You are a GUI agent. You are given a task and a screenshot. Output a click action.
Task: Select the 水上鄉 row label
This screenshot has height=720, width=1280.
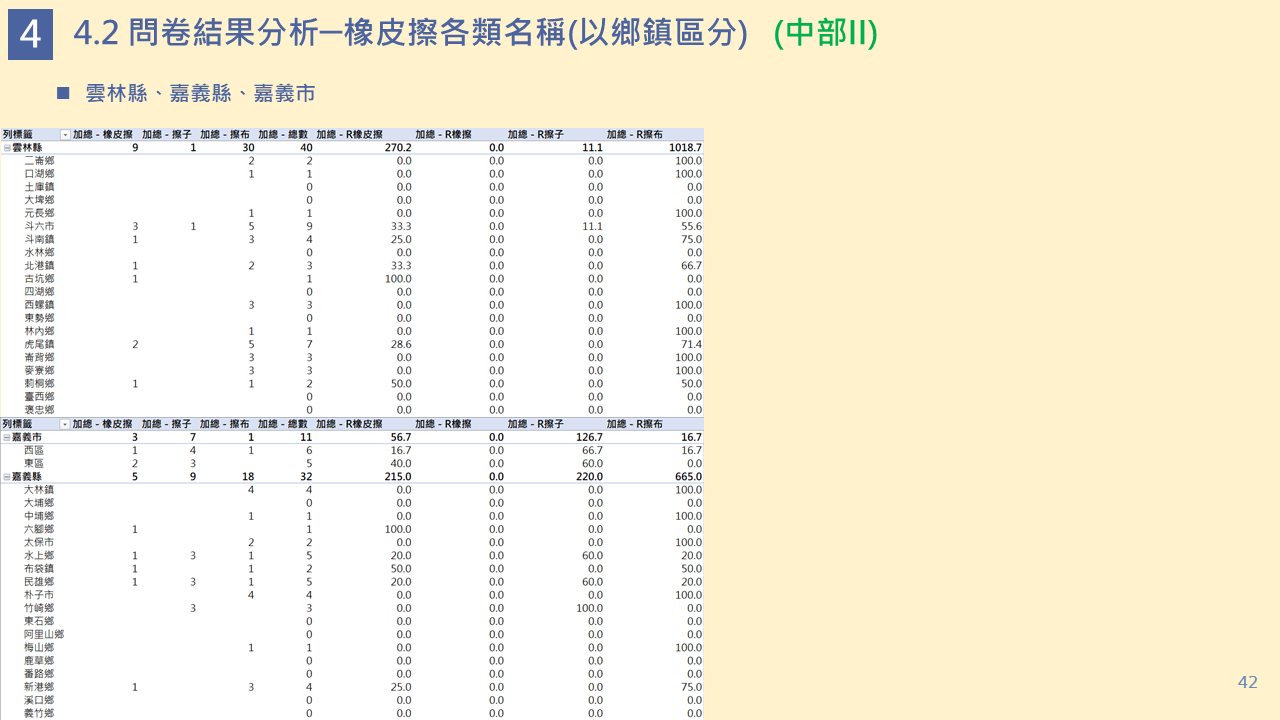point(39,555)
